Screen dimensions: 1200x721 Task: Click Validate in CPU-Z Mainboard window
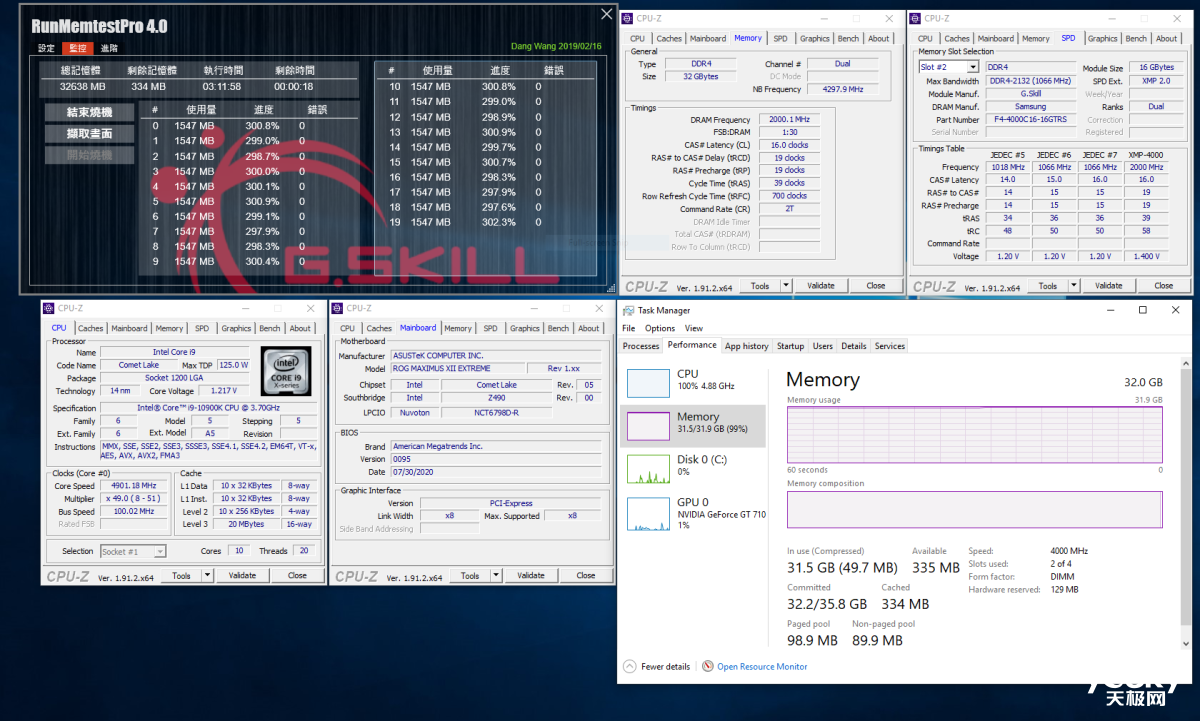point(531,575)
